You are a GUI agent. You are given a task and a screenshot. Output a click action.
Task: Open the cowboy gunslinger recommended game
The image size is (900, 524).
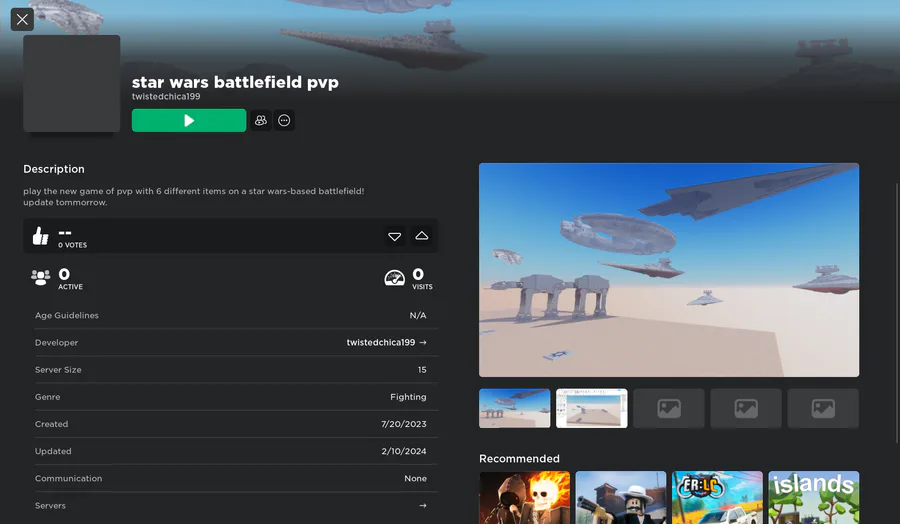click(621, 498)
